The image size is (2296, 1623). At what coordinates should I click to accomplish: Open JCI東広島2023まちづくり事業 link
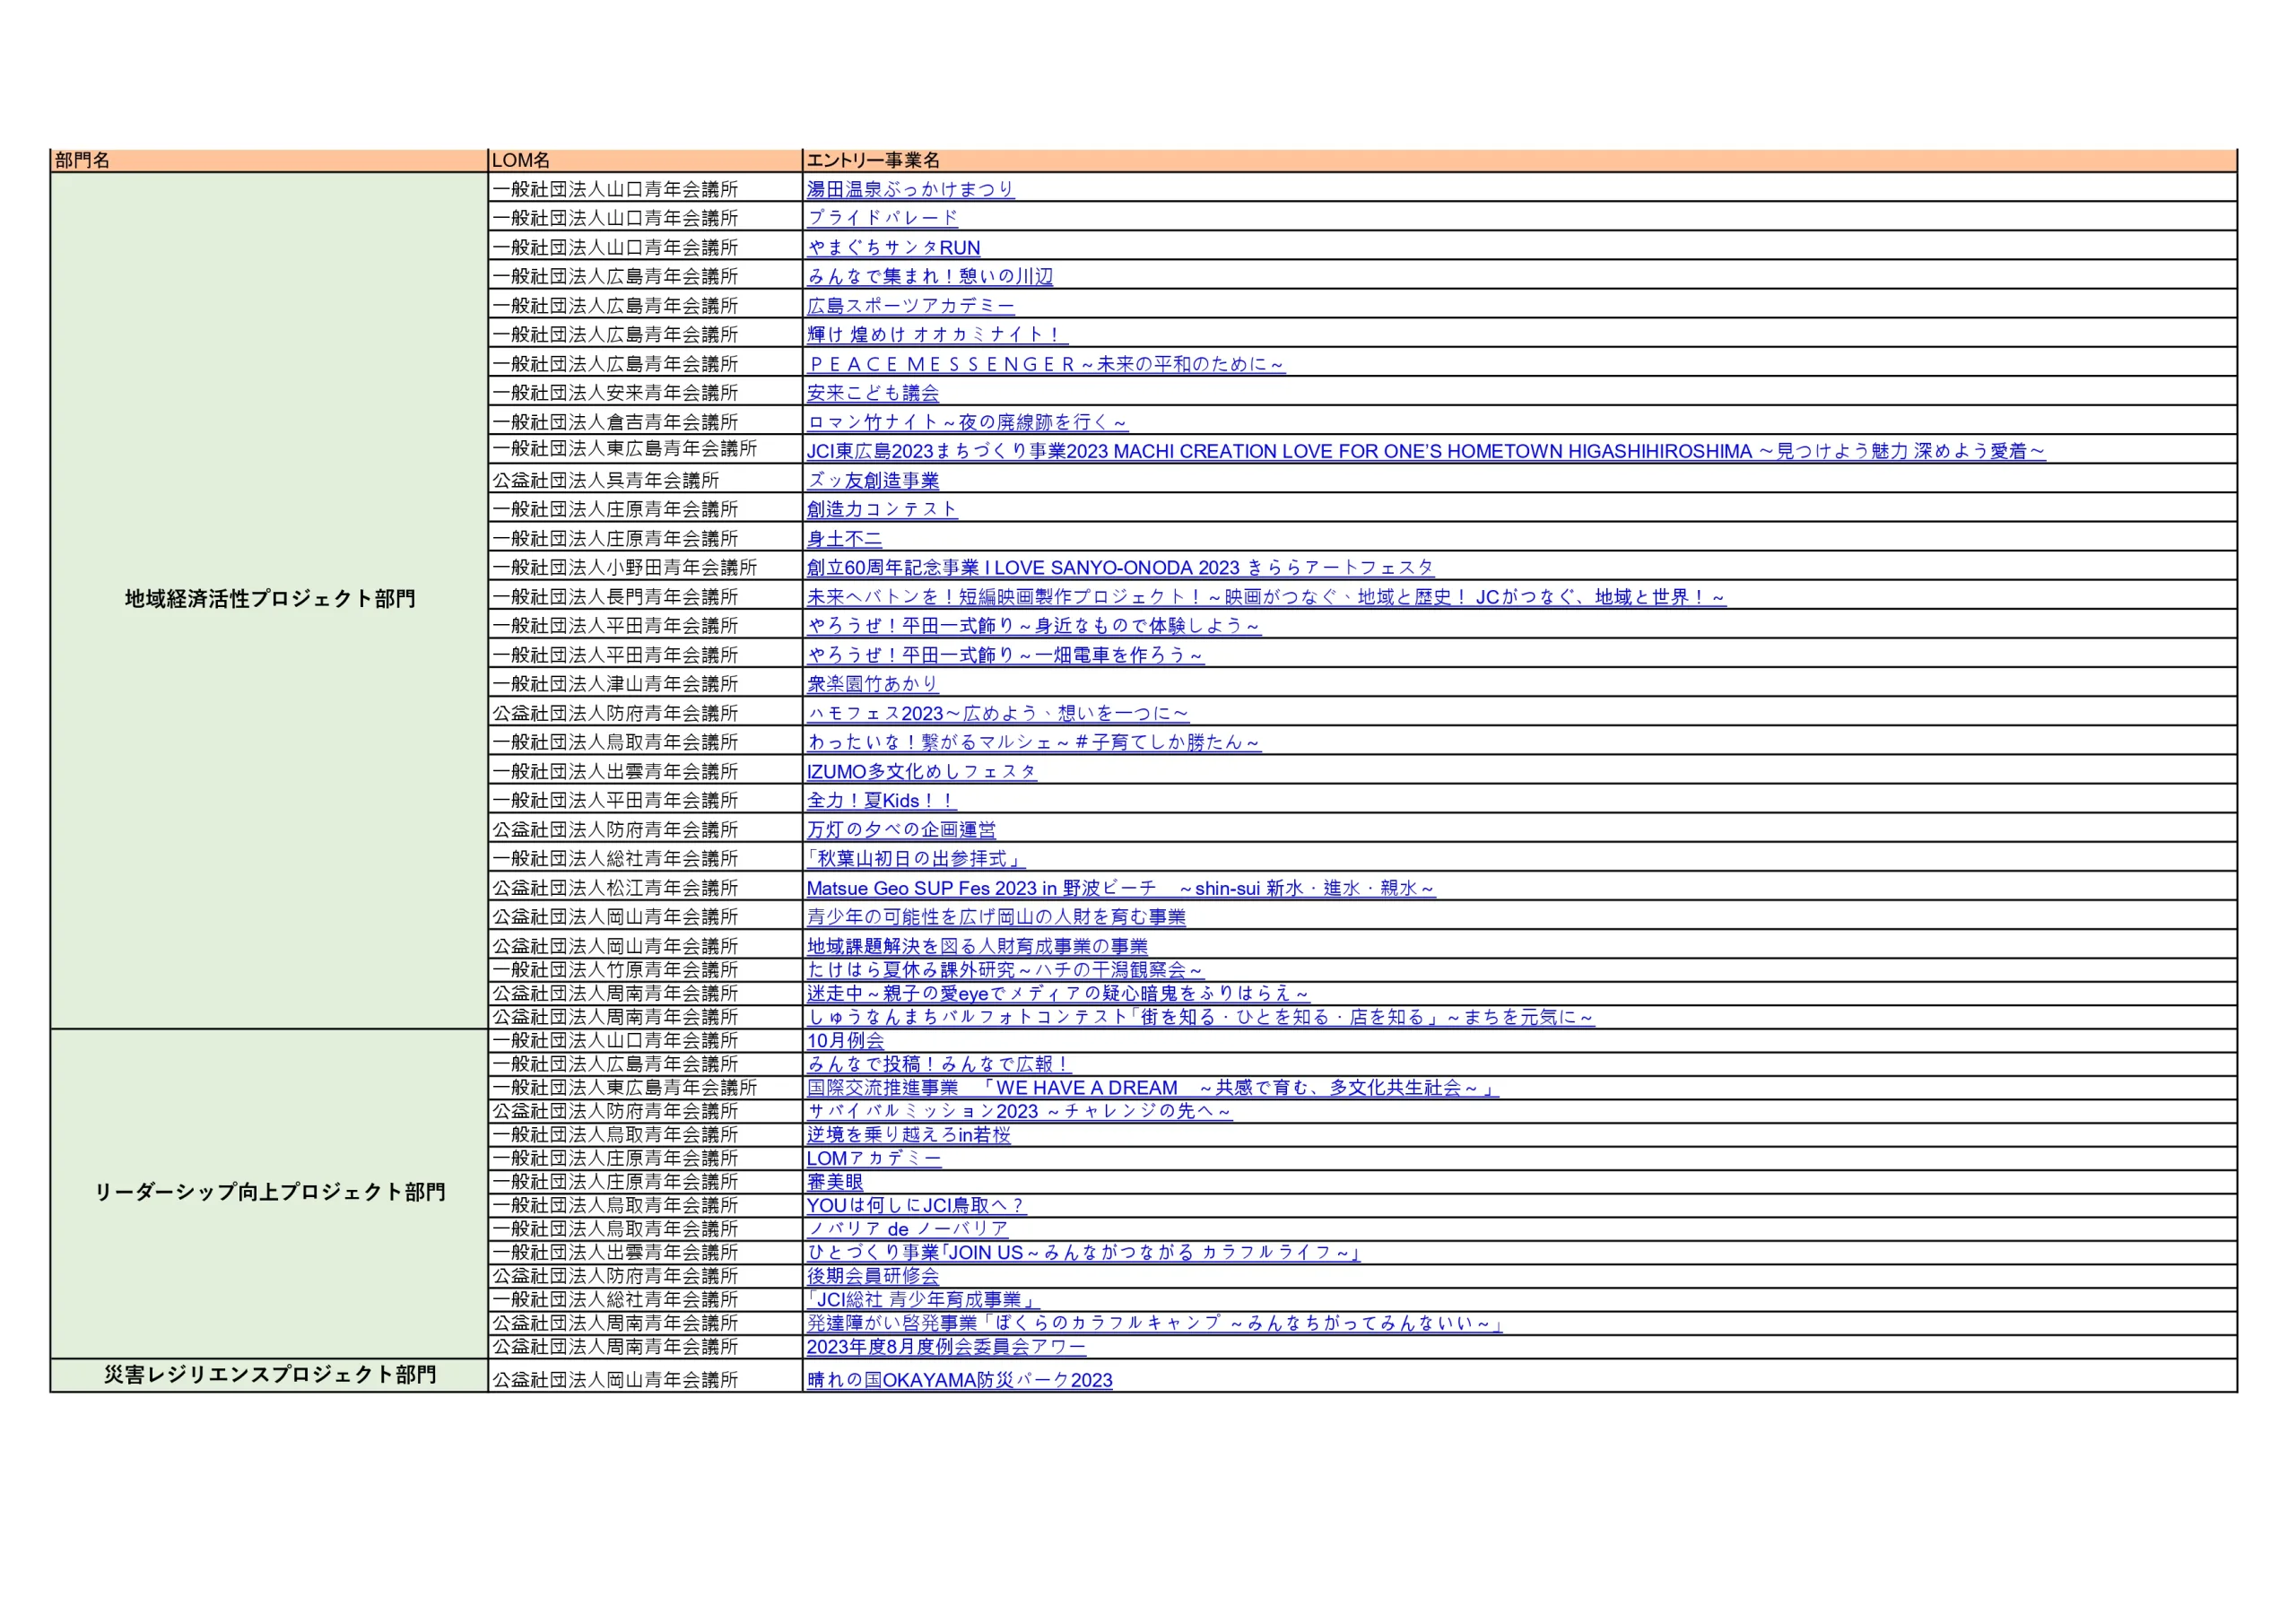click(1425, 451)
